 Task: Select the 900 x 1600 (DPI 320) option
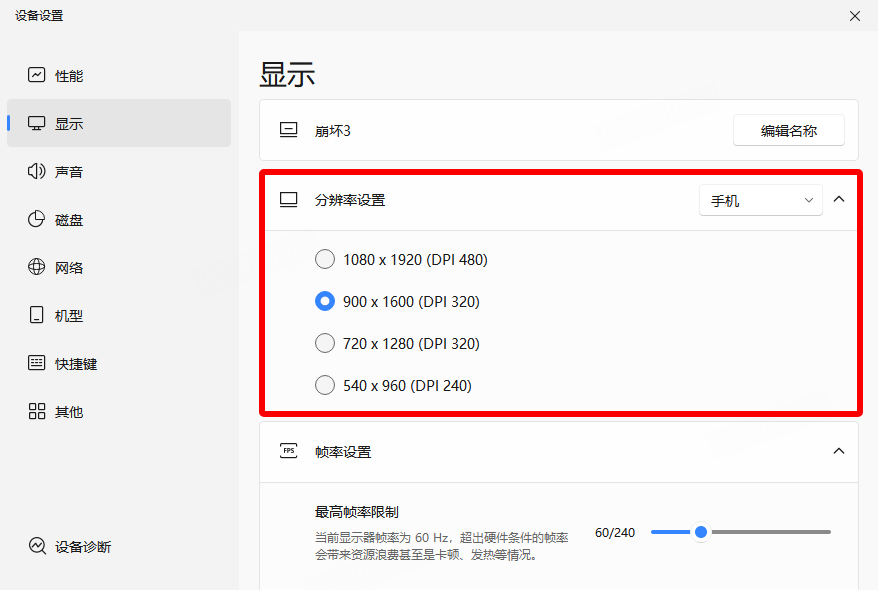click(325, 301)
